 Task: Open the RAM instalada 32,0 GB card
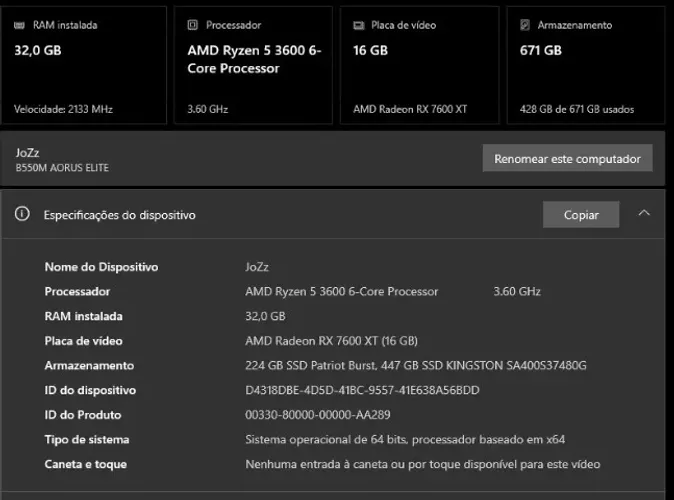coord(83,65)
